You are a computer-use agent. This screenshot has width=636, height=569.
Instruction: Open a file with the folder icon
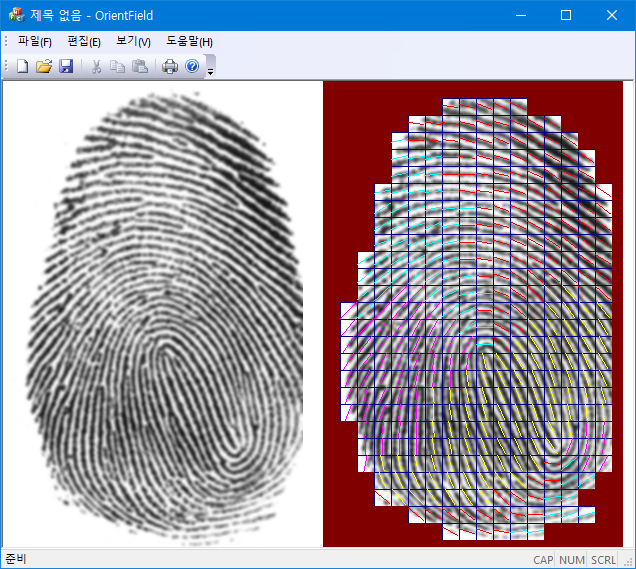click(44, 66)
